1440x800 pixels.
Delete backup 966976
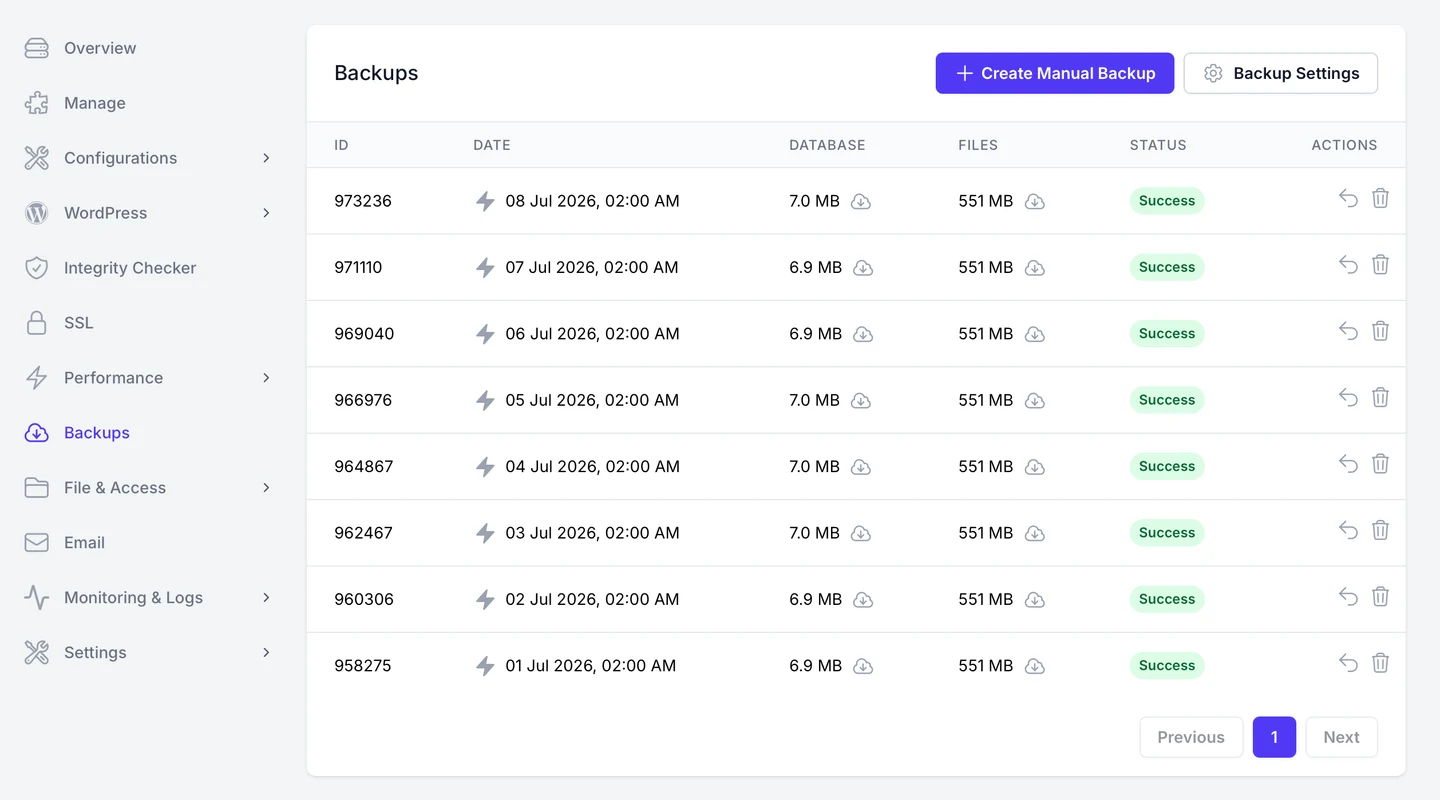tap(1380, 397)
